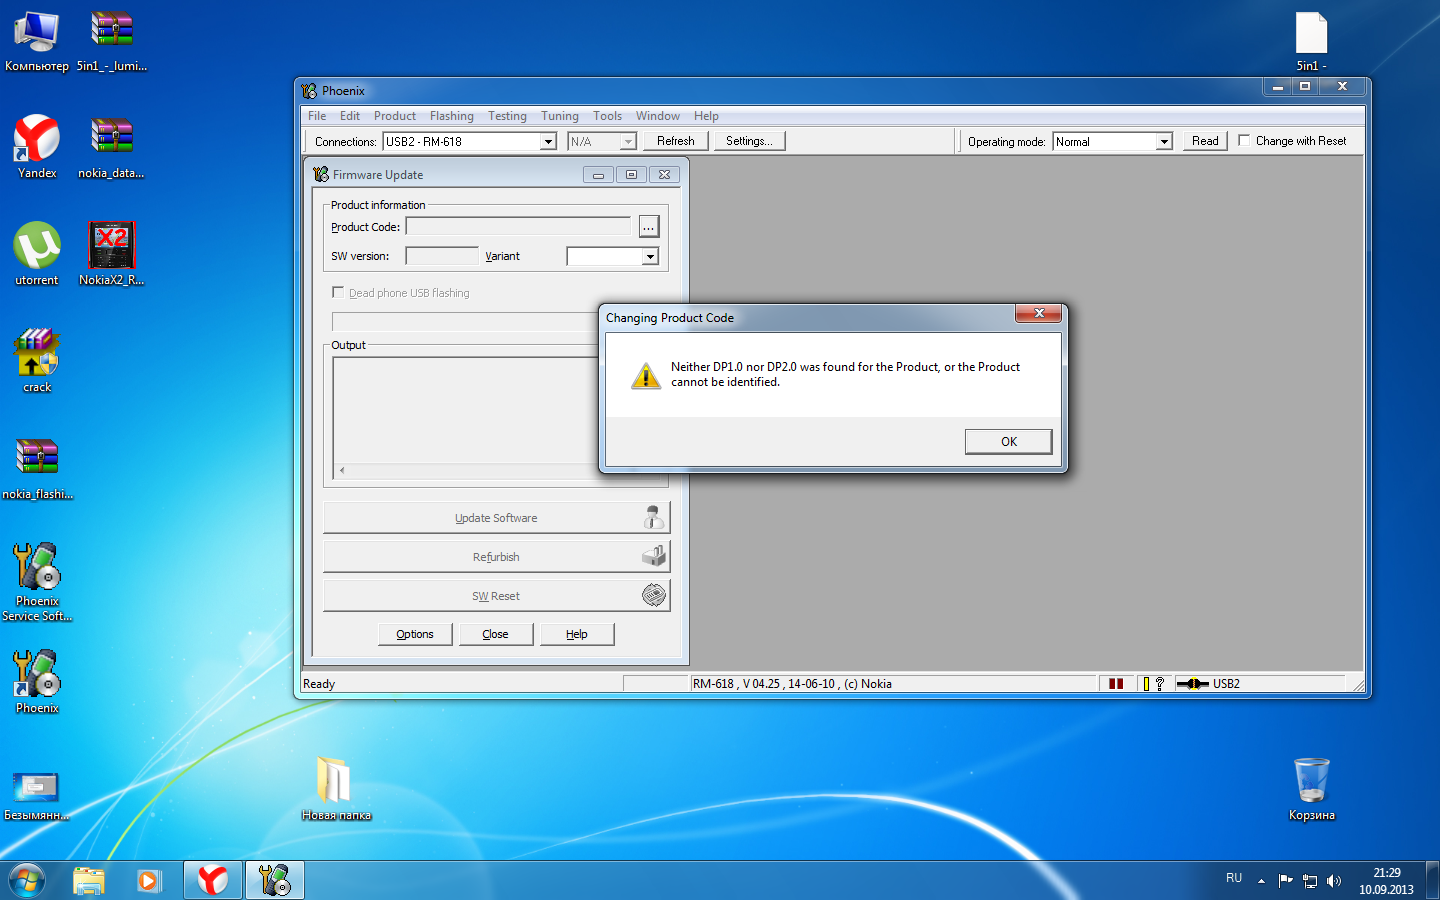1440x900 pixels.
Task: Browse product code with ellipsis button
Action: [x=649, y=227]
